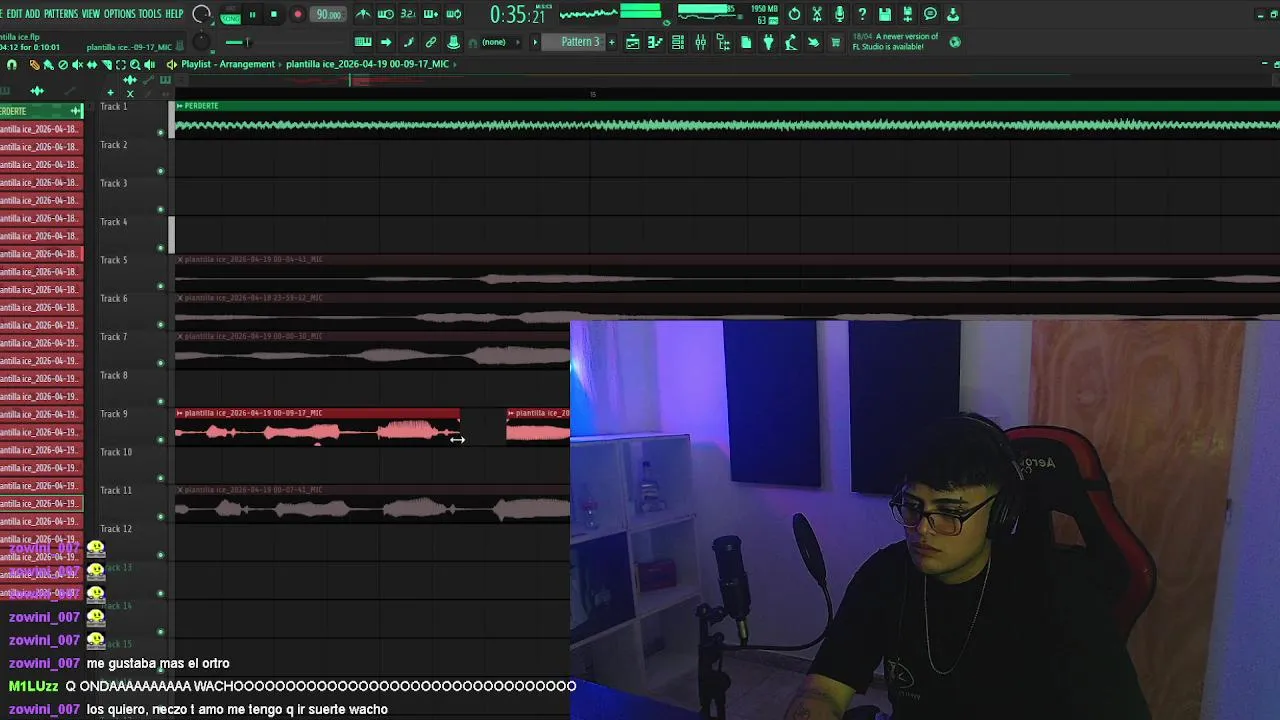
Task: Click the time display showing 0:35:21
Action: pos(518,15)
